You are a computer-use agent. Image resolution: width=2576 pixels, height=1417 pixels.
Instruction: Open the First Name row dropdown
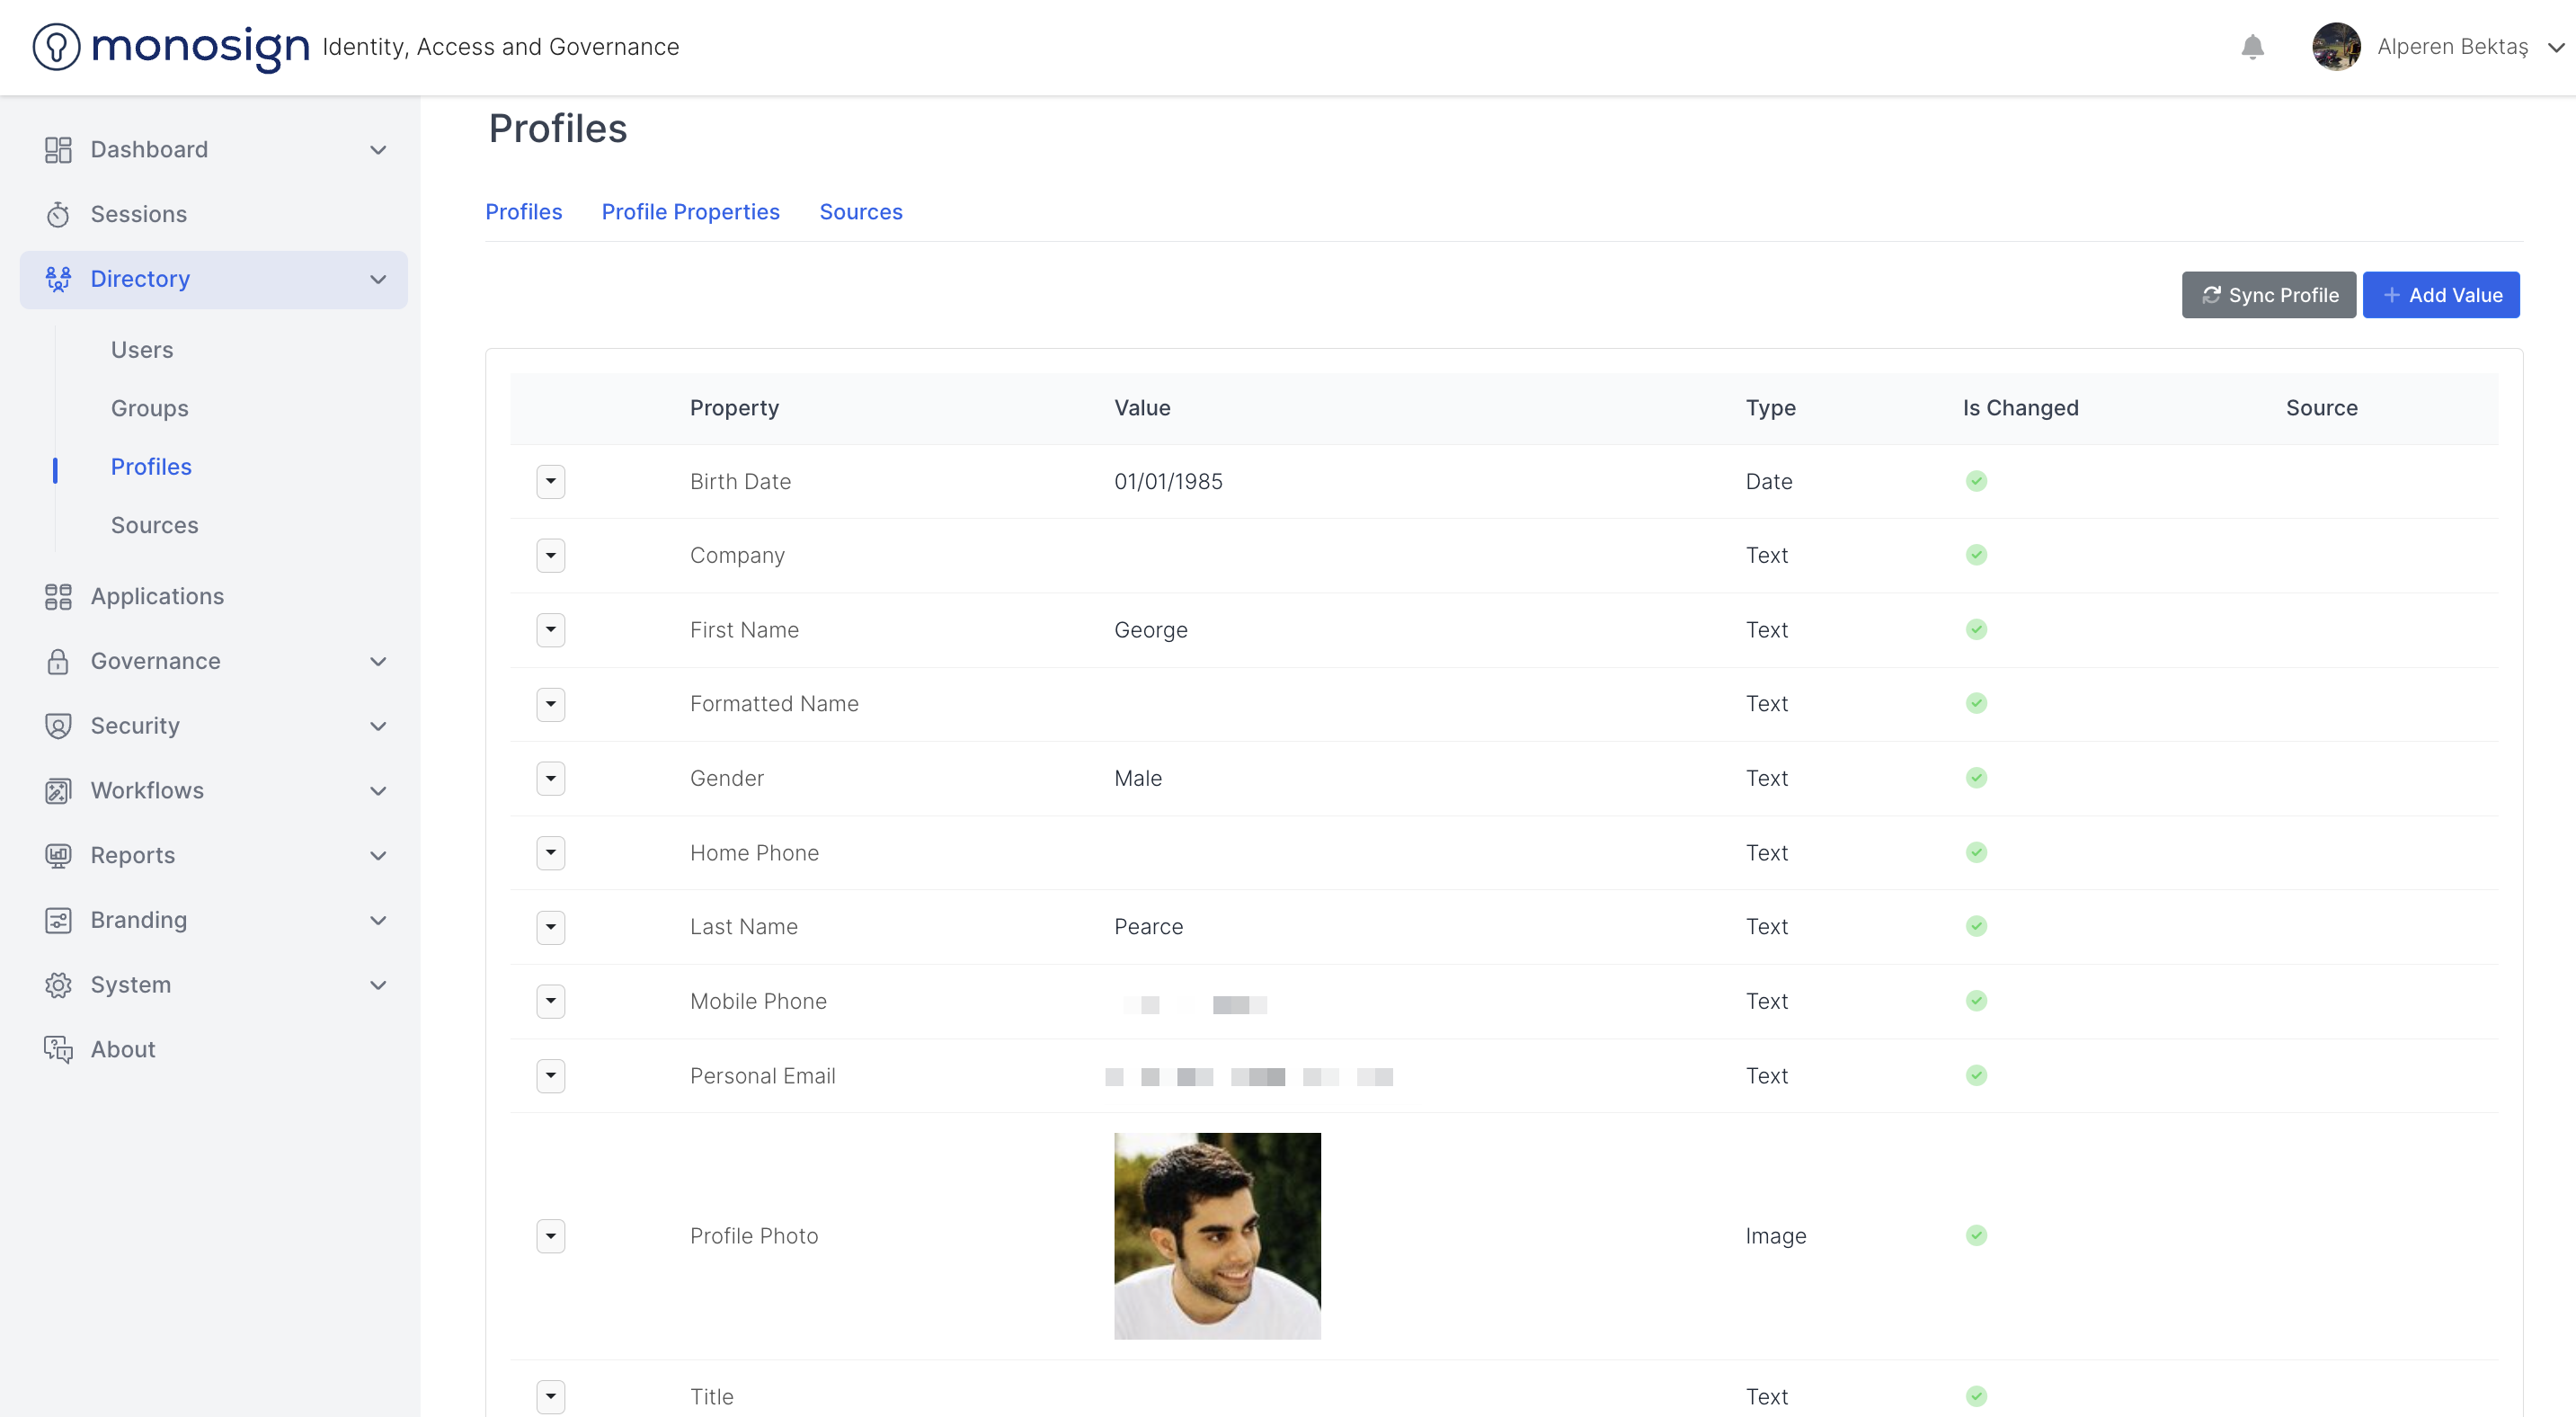click(x=551, y=630)
